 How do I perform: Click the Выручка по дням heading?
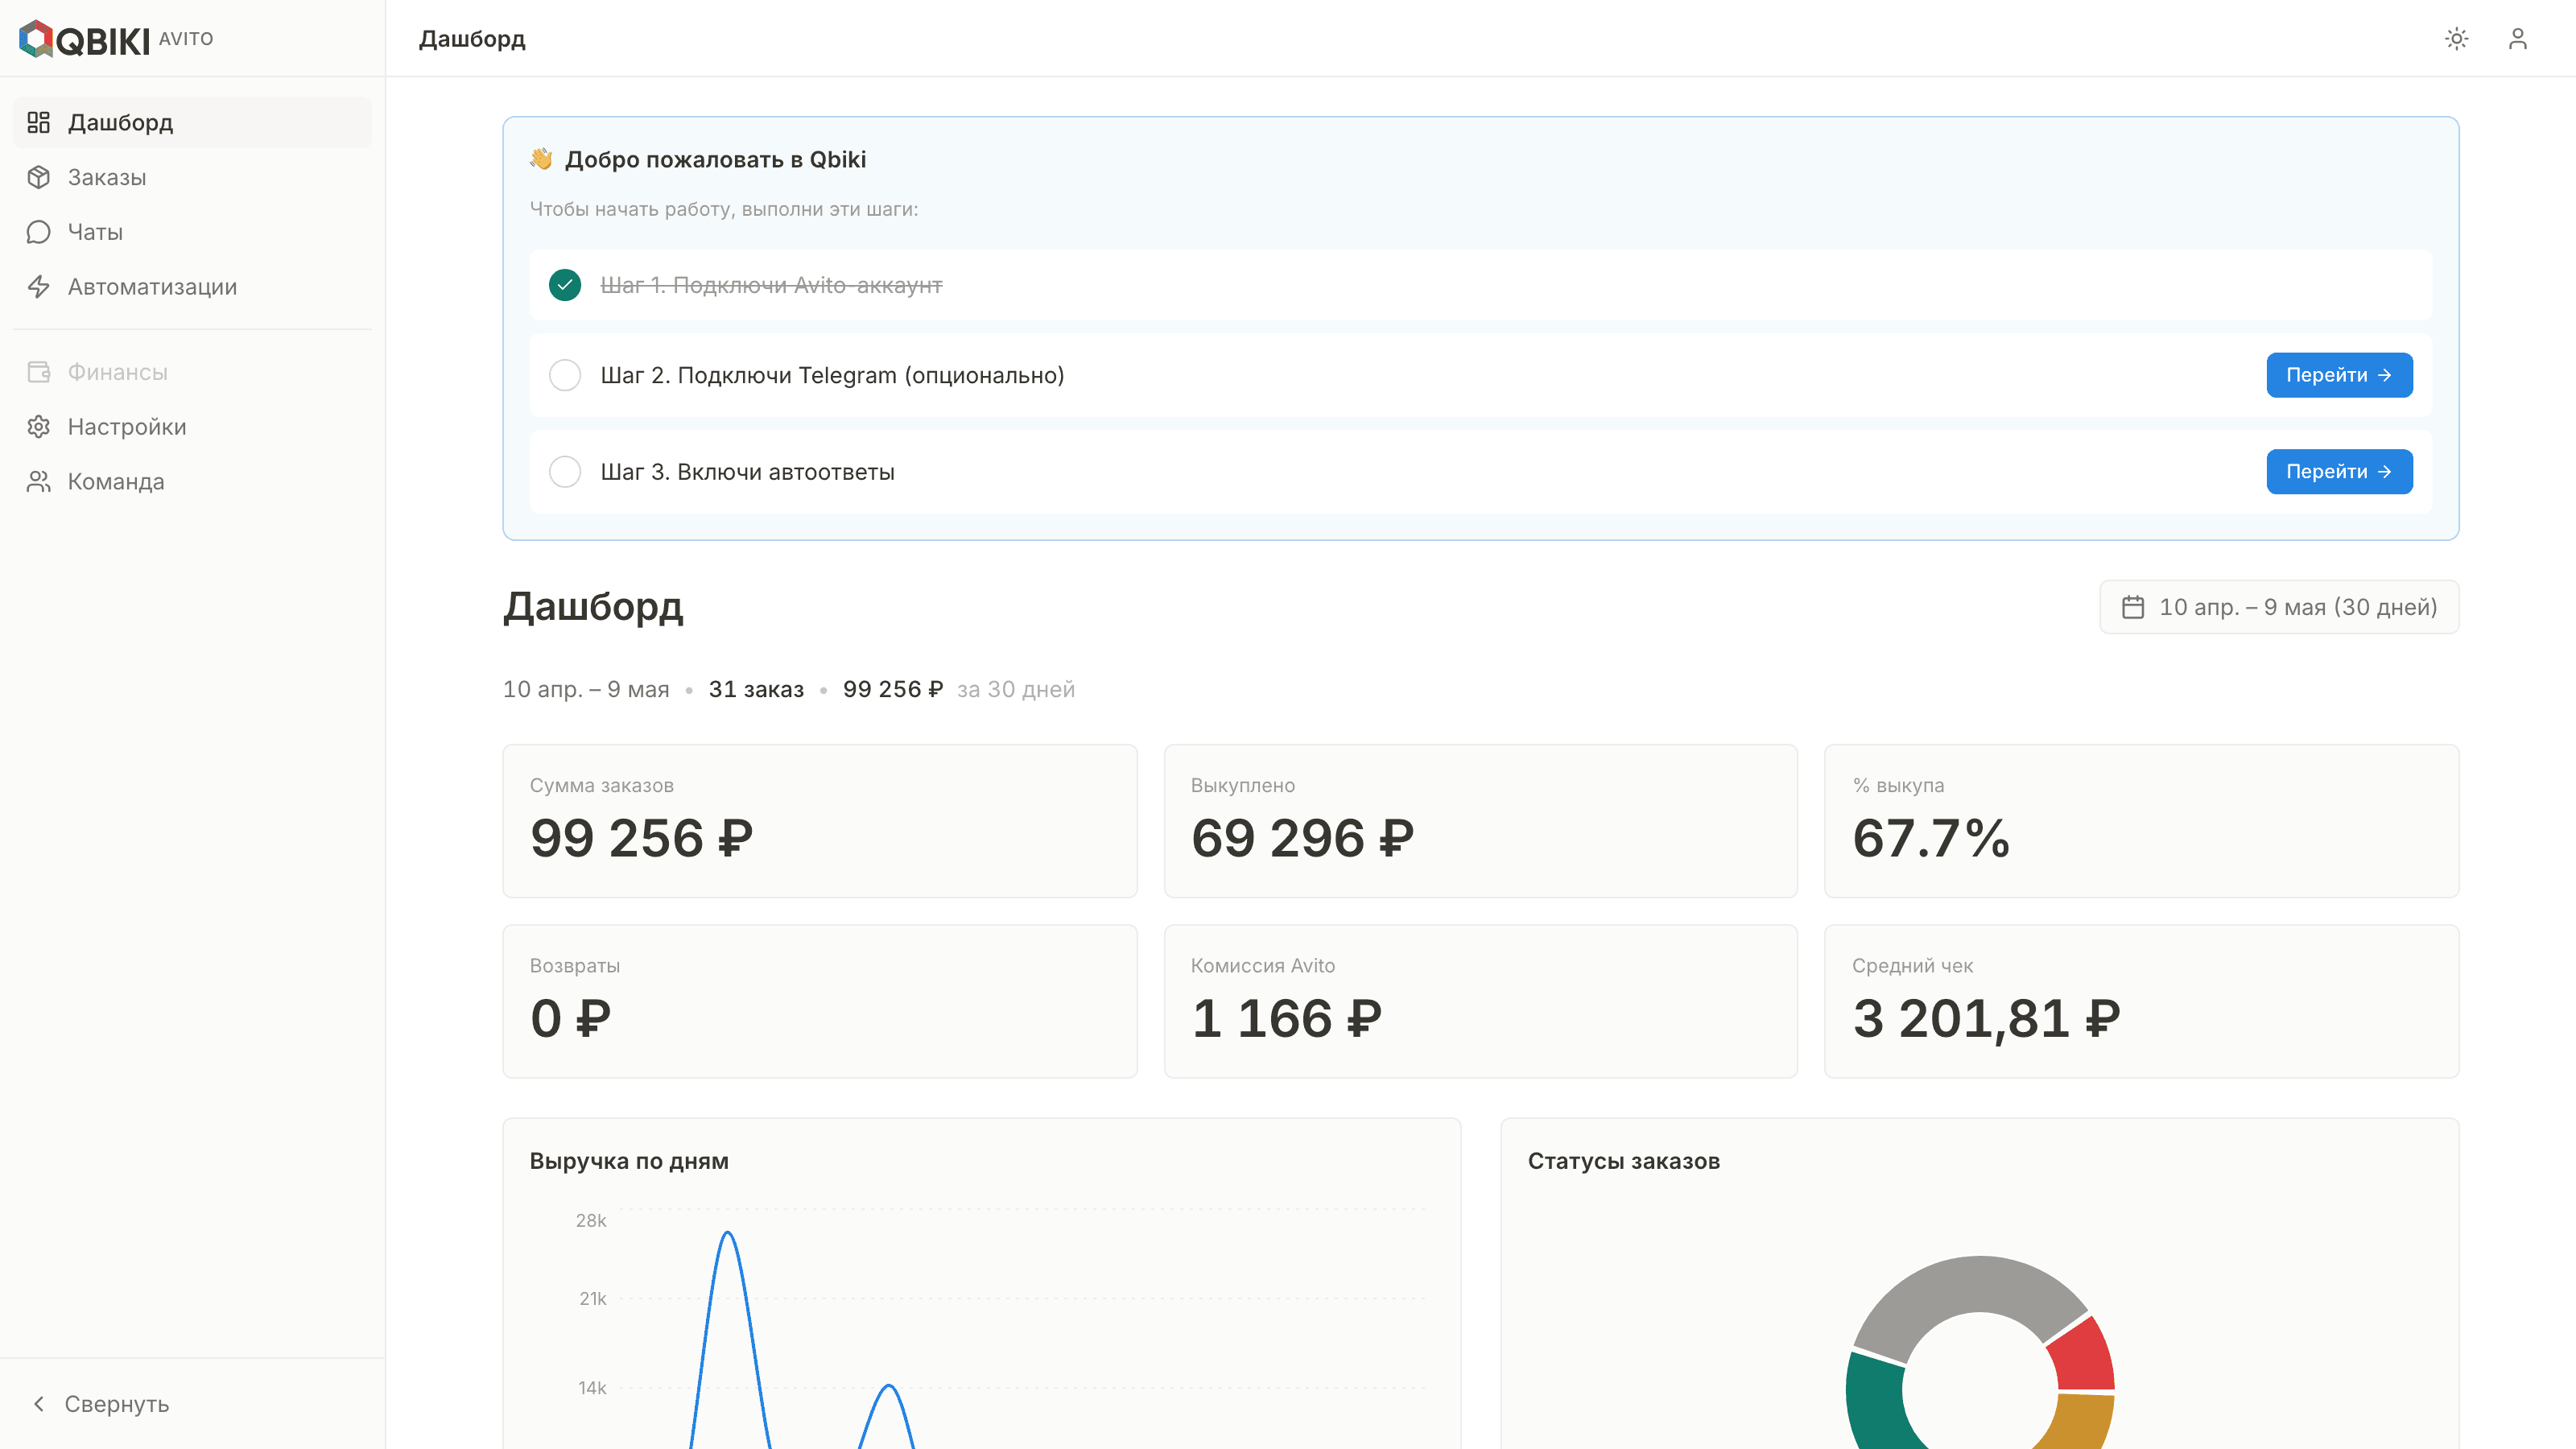click(629, 1161)
